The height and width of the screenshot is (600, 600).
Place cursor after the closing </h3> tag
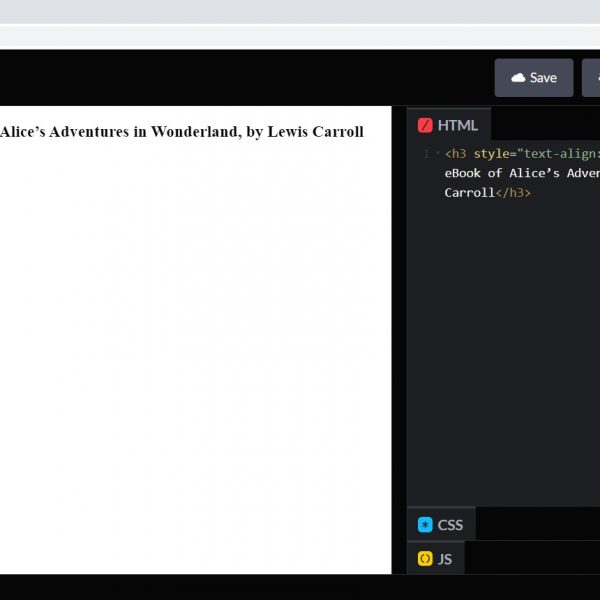coord(531,192)
